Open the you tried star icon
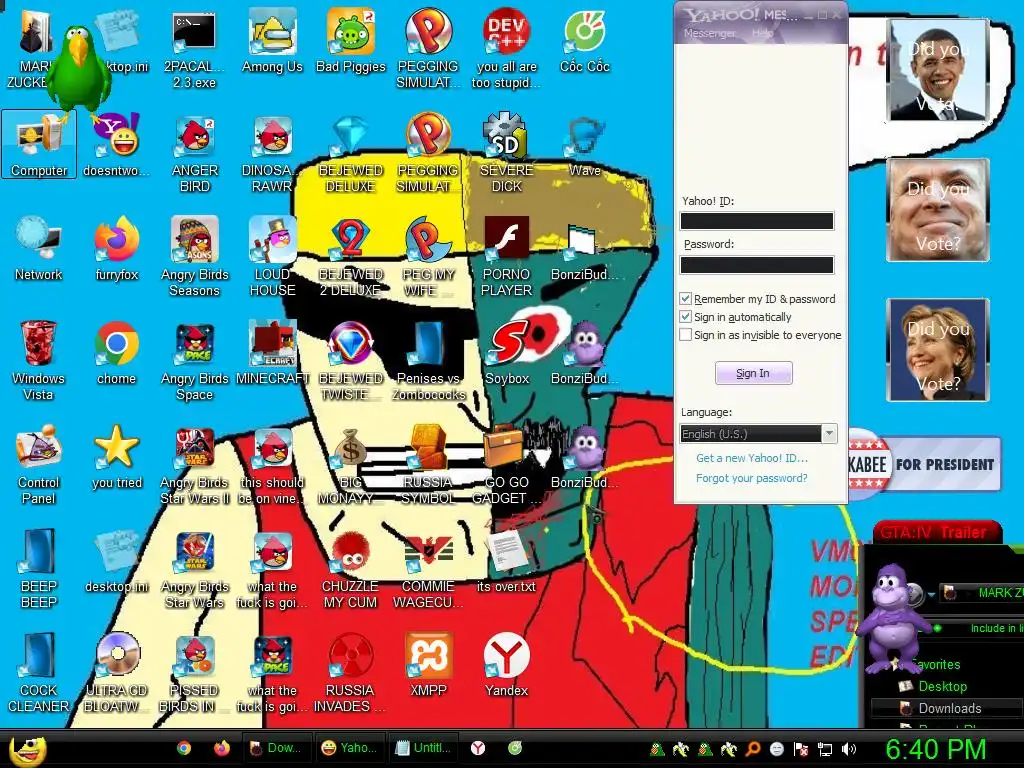Viewport: 1024px width, 768px height. [117, 457]
